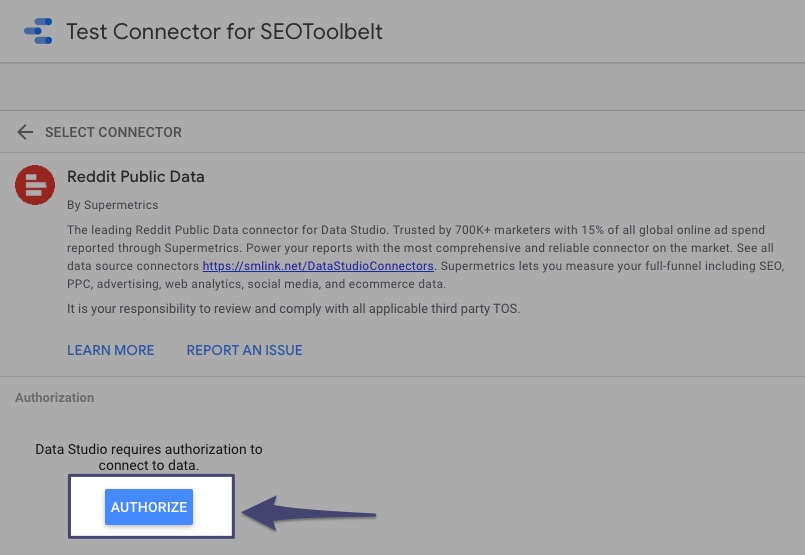
Task: Click the blue AUTHORIZE button
Action: [x=149, y=507]
